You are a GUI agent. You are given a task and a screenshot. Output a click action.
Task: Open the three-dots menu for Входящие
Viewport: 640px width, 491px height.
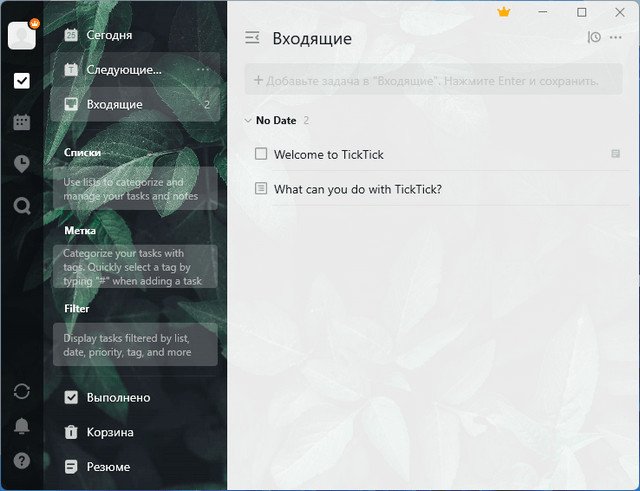point(615,38)
